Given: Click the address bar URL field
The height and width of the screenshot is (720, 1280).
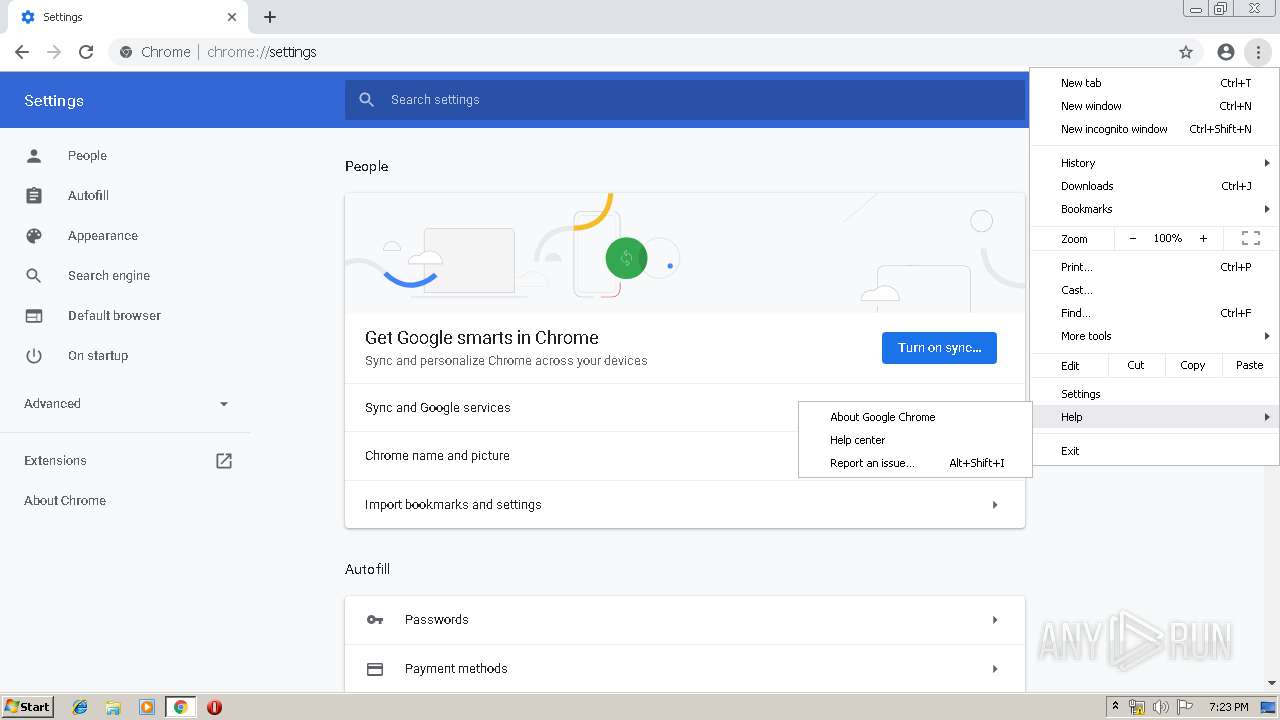Looking at the screenshot, I should 640,52.
